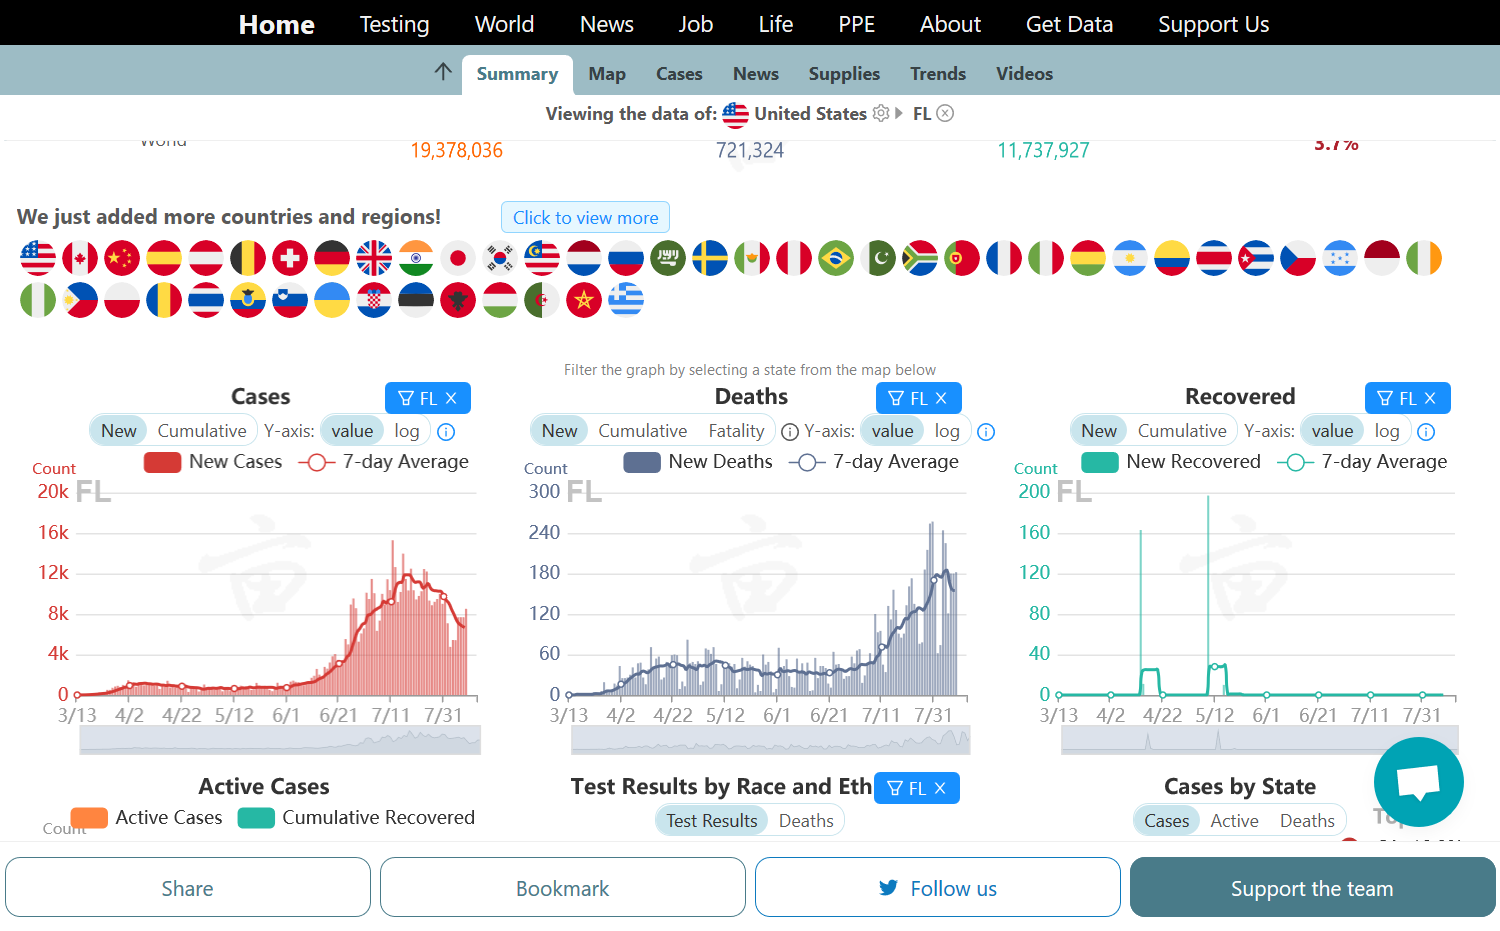Click the Follow us Twitter button
The image size is (1500, 931).
(x=938, y=887)
